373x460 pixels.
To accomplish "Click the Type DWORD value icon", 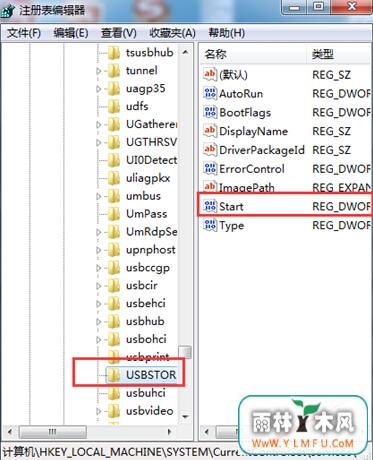I will (x=210, y=225).
